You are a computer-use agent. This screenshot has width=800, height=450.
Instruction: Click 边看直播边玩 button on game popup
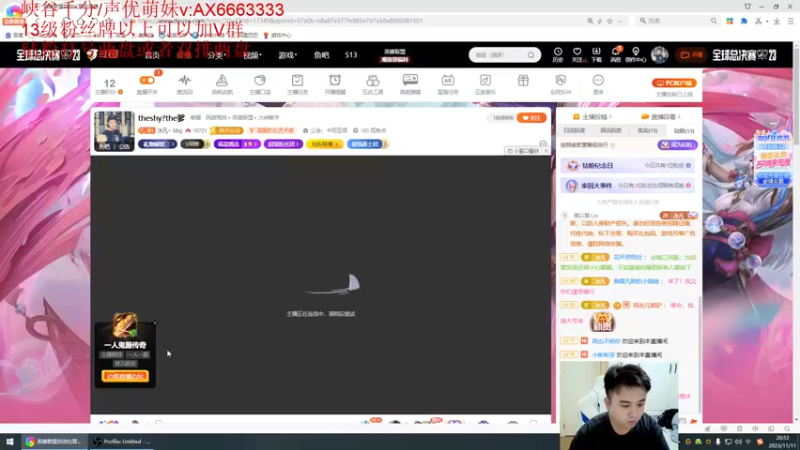point(125,377)
